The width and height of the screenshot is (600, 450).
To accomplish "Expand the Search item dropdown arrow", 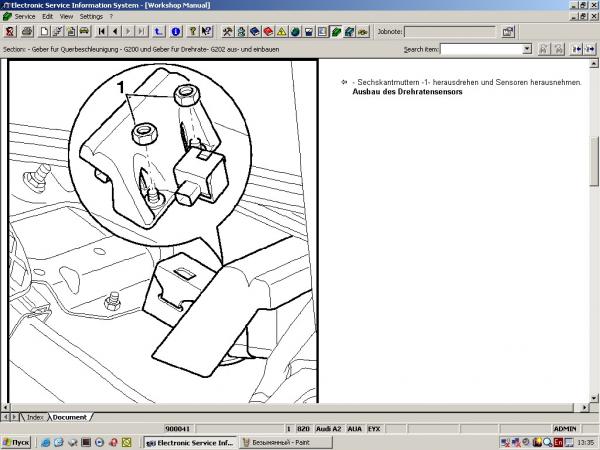I will coord(527,49).
